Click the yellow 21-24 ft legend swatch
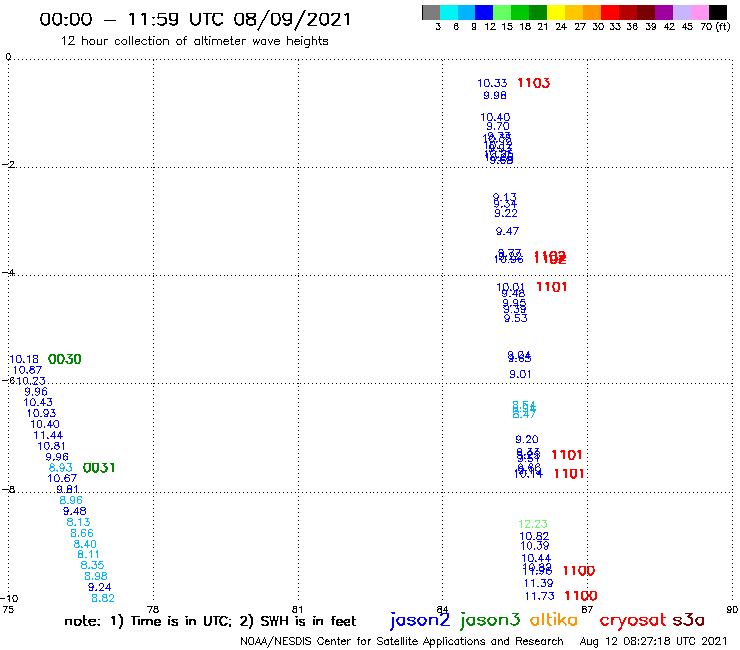Viewport: 740px width, 650px height. click(556, 12)
